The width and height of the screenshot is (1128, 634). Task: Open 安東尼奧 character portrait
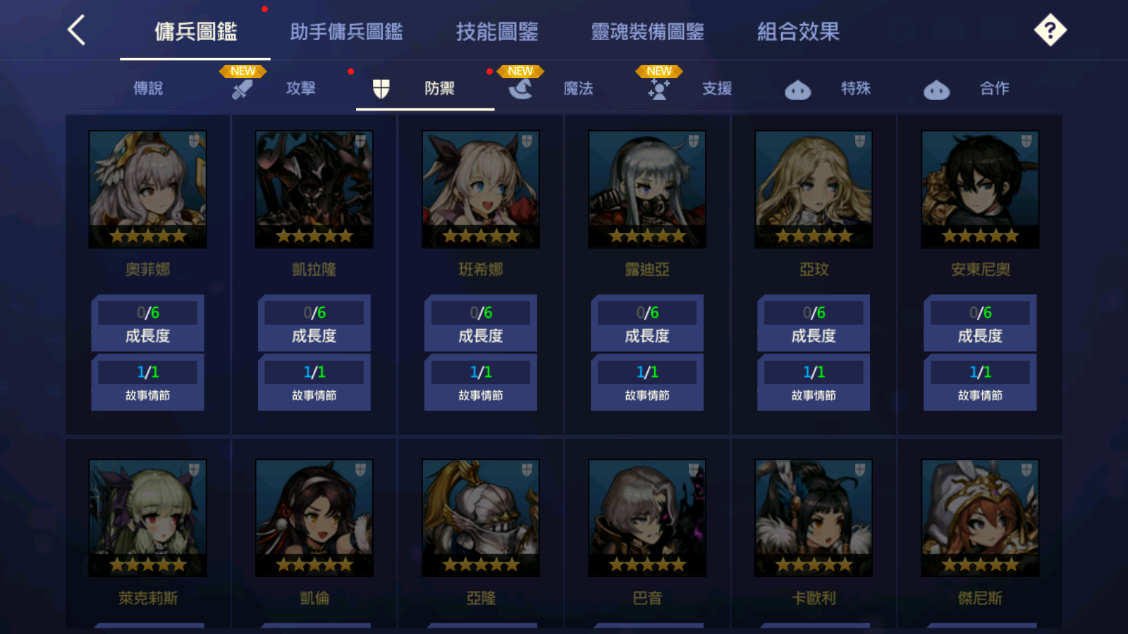(x=980, y=189)
